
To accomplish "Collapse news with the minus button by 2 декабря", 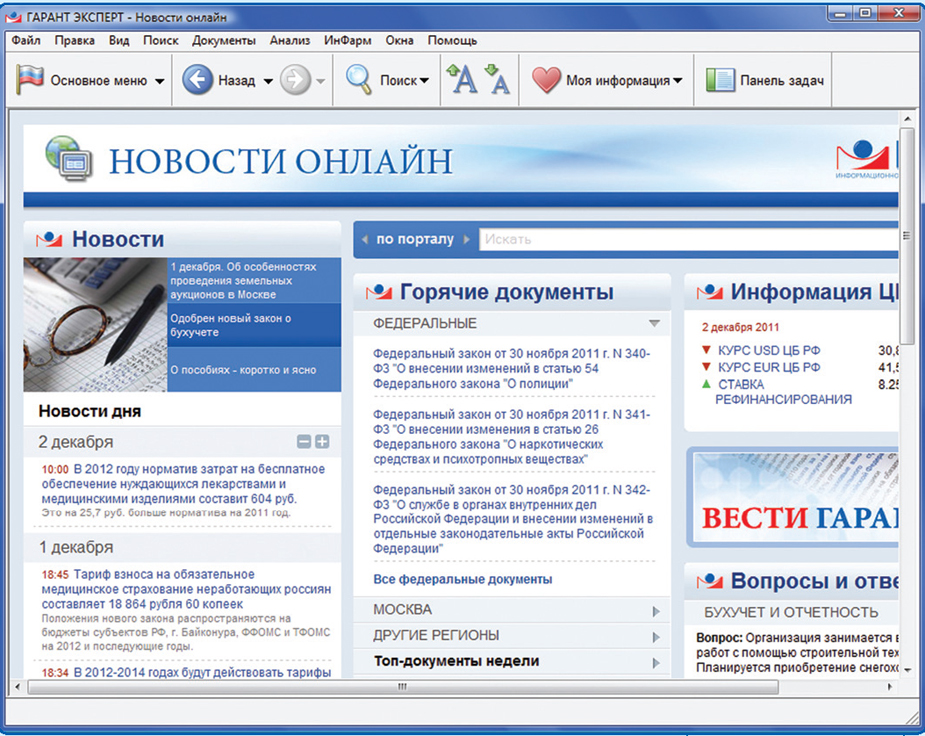I will coord(304,442).
